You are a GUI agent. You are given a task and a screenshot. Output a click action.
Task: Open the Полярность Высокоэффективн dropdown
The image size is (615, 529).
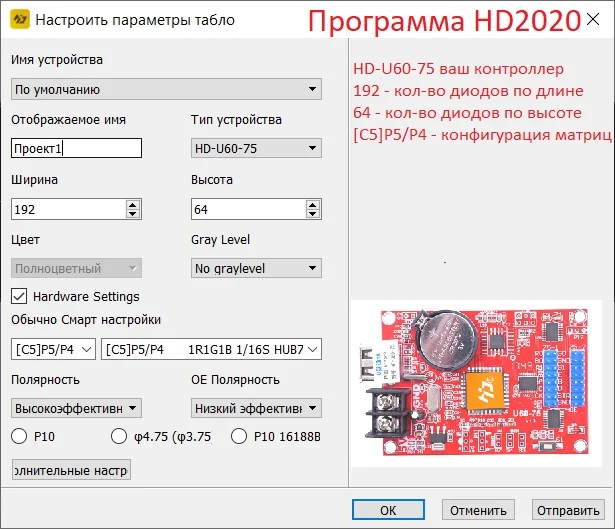click(76, 408)
